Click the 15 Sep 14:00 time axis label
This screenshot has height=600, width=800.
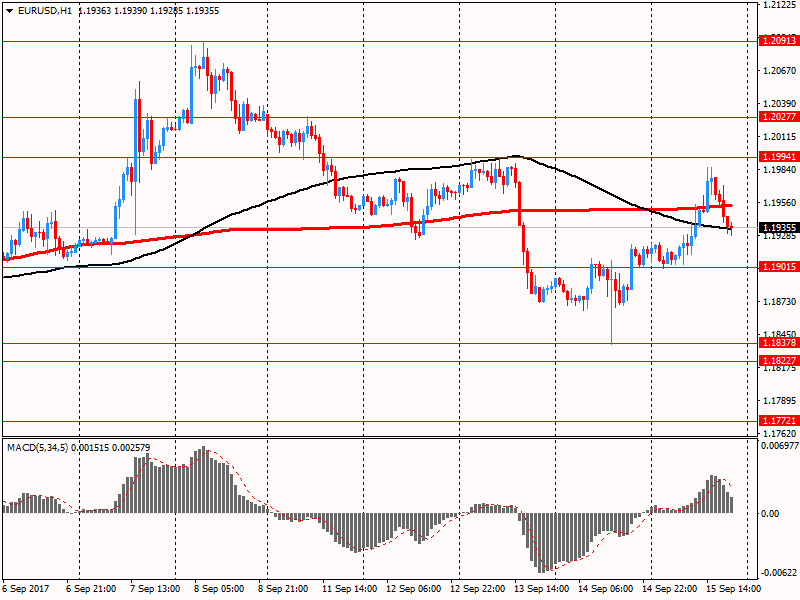(734, 589)
